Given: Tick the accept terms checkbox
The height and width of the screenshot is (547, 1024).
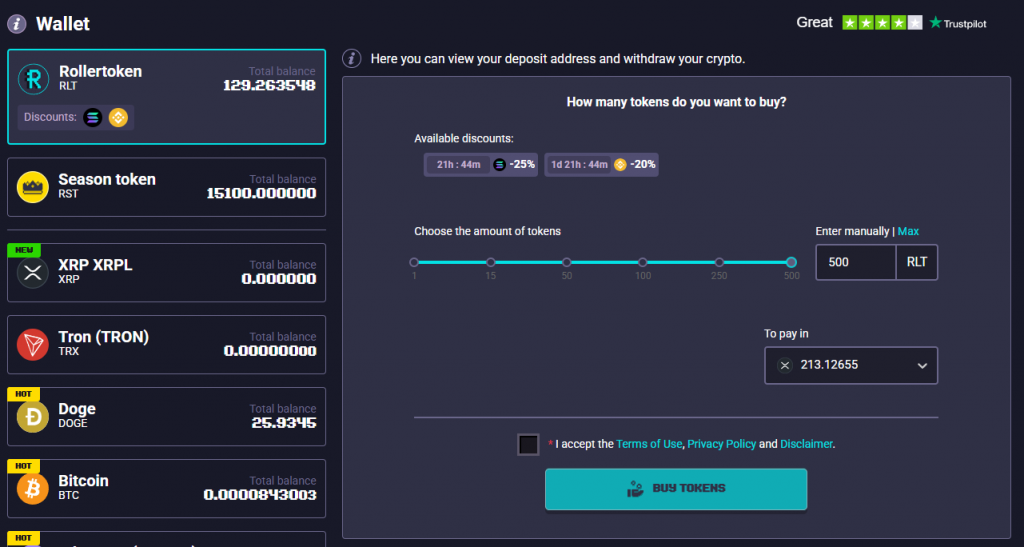Looking at the screenshot, I should click(528, 445).
